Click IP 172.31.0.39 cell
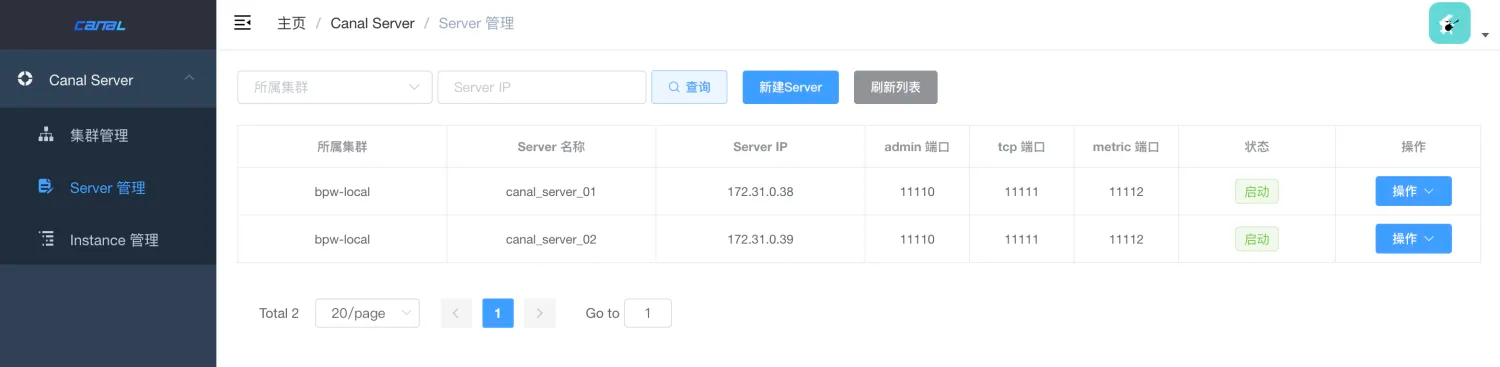1500x367 pixels. tap(760, 239)
